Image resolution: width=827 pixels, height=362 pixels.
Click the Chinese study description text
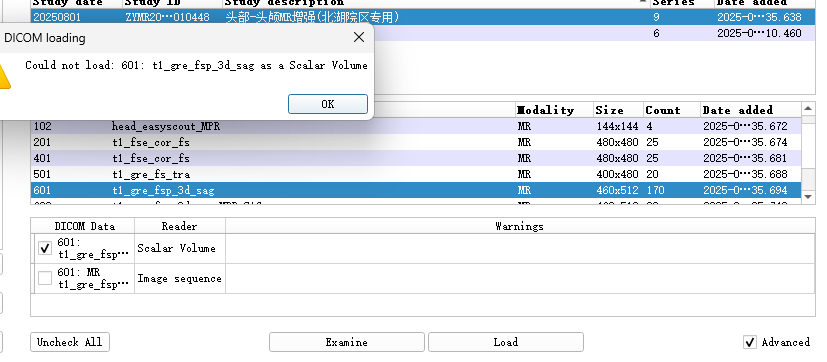click(x=312, y=17)
